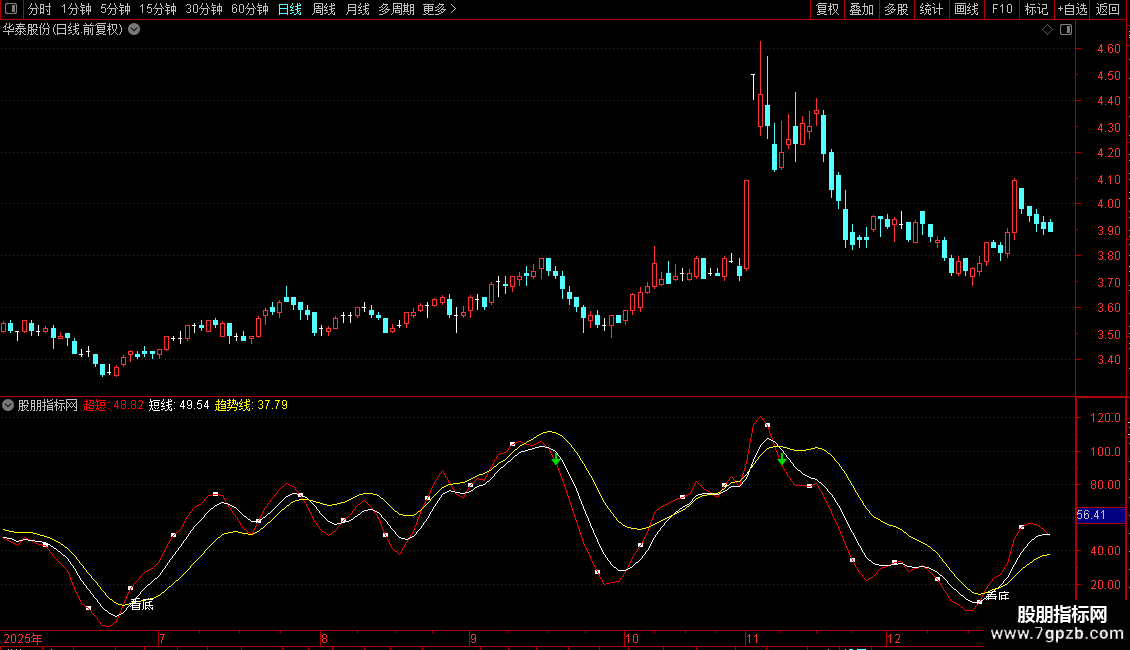
Task: Toggle the right side panel icon
Action: 1066,30
